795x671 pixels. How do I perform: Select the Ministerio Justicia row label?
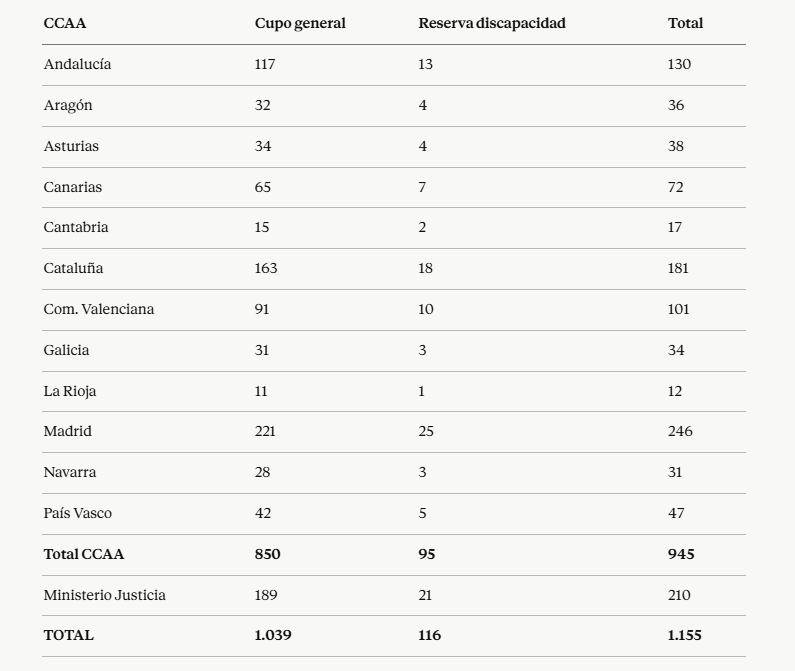coord(104,595)
